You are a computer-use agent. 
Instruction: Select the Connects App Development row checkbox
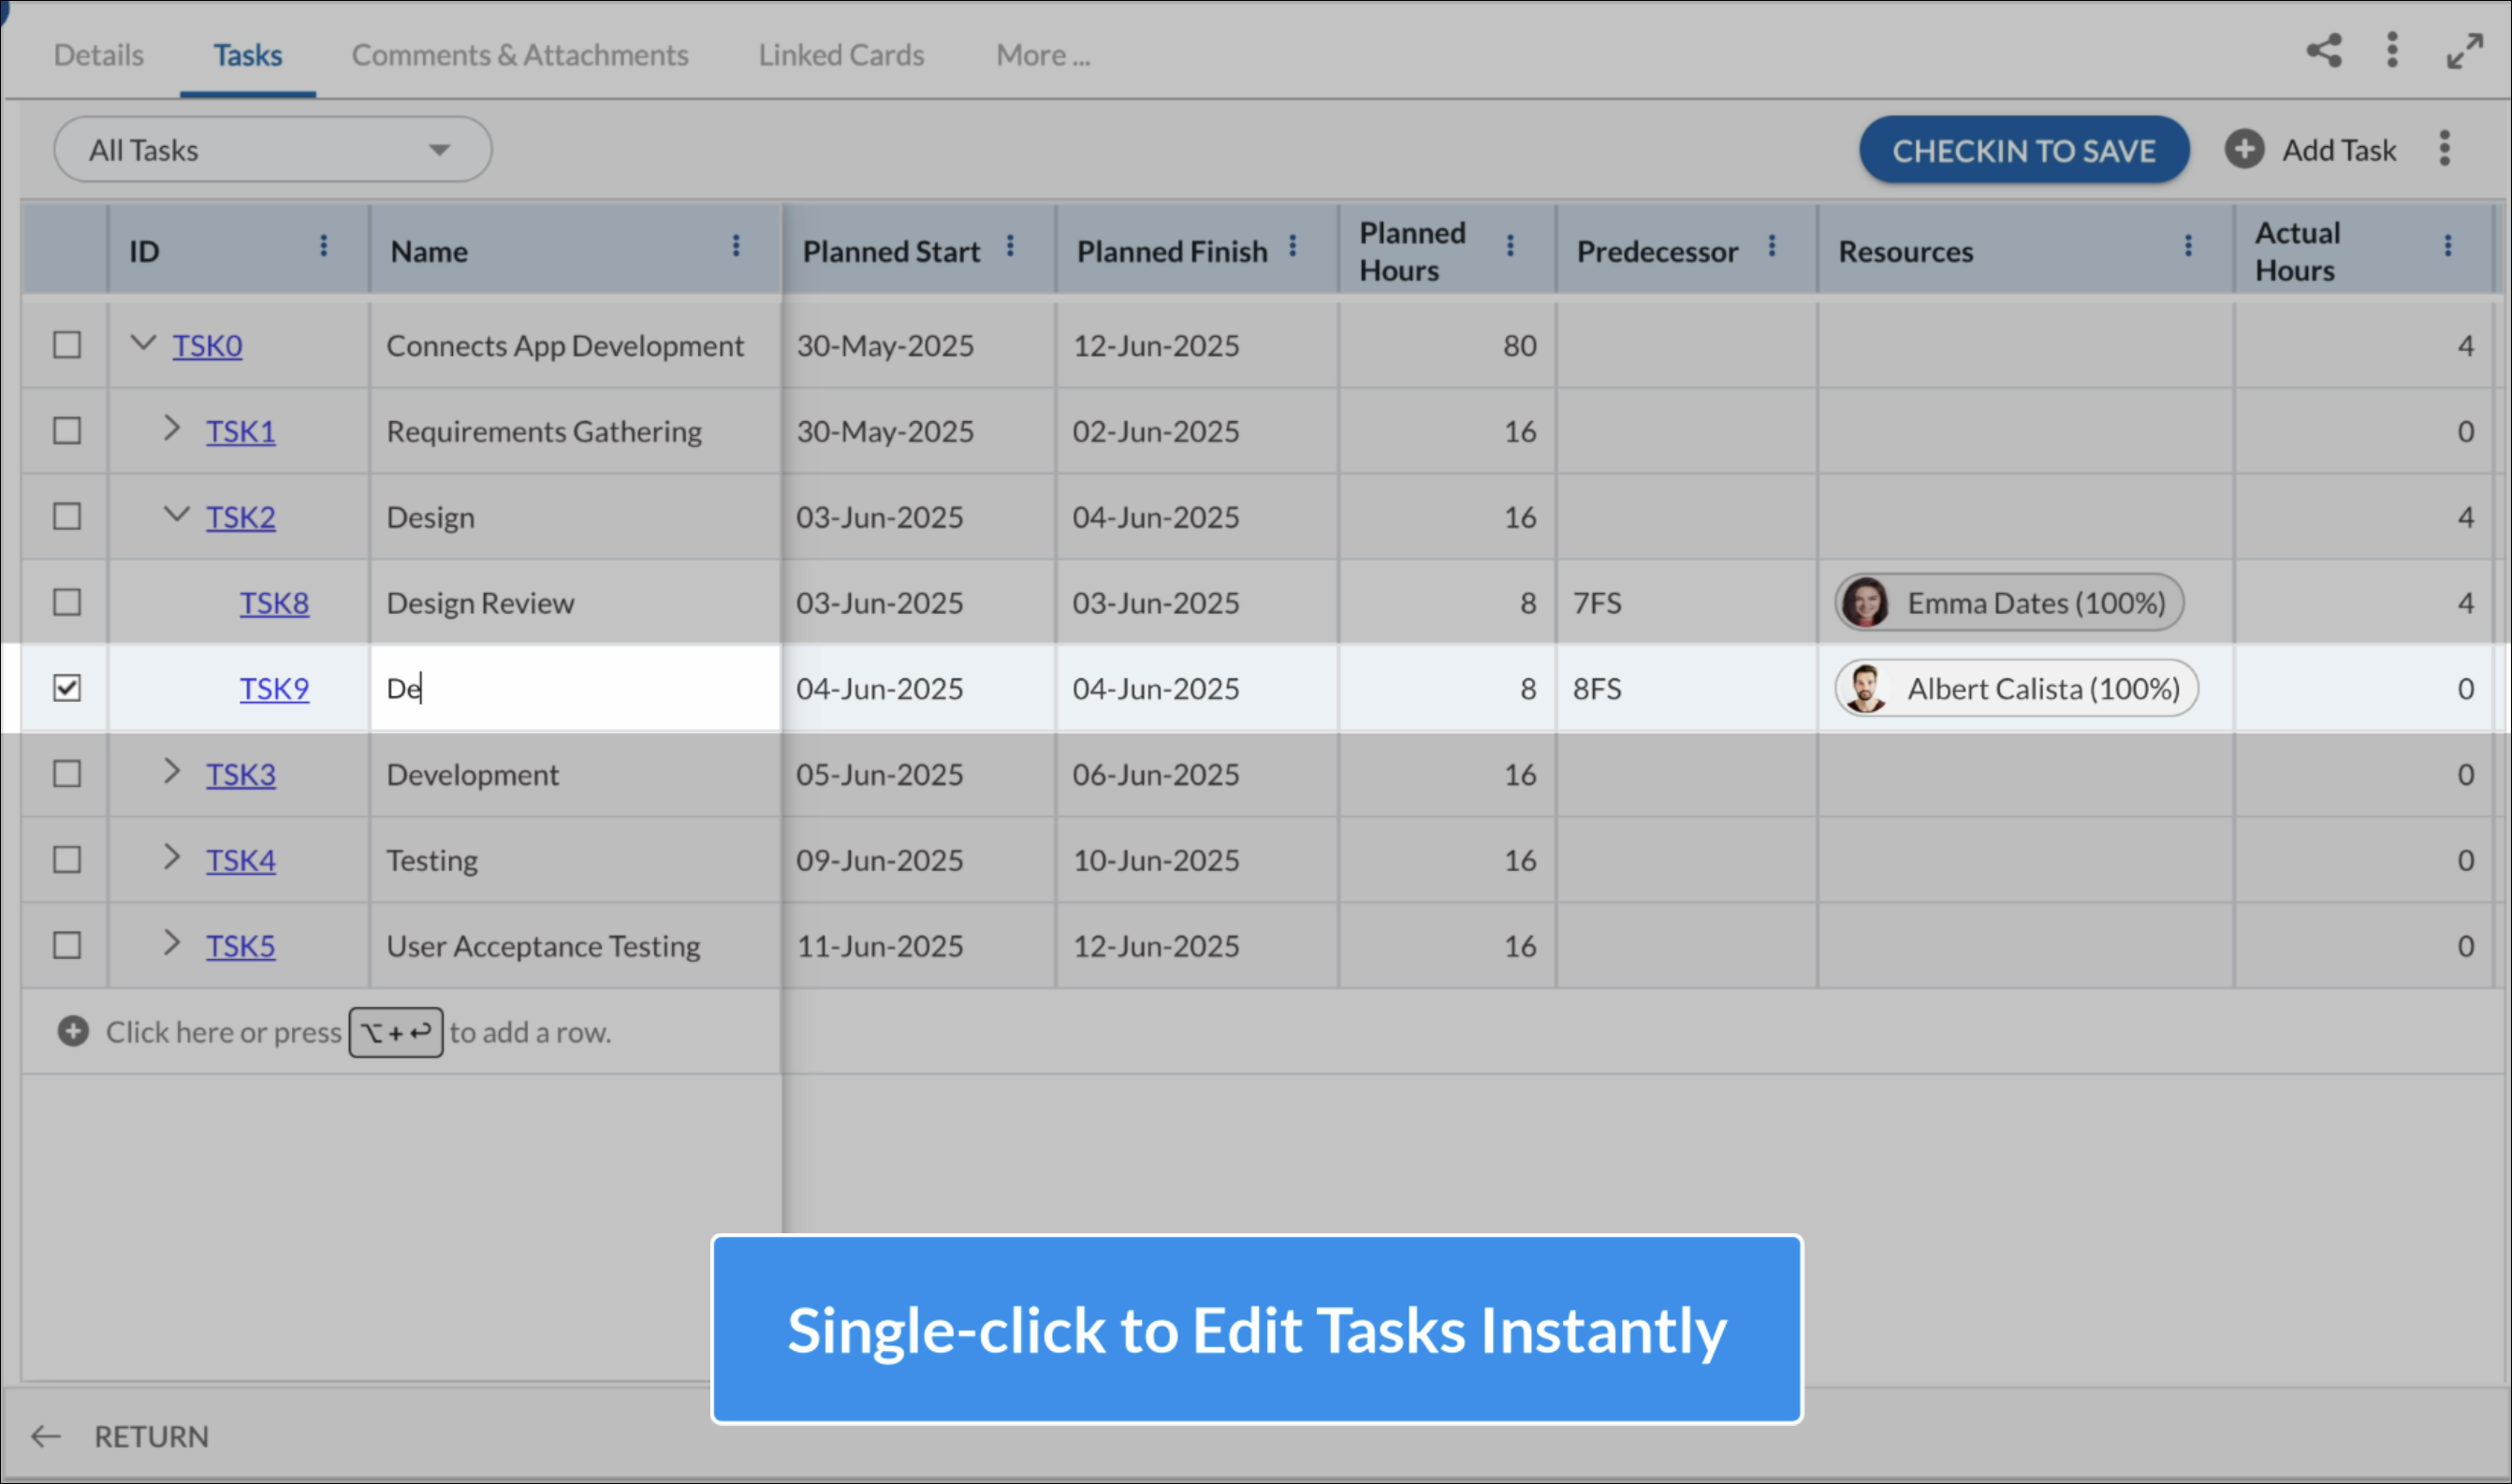(66, 345)
